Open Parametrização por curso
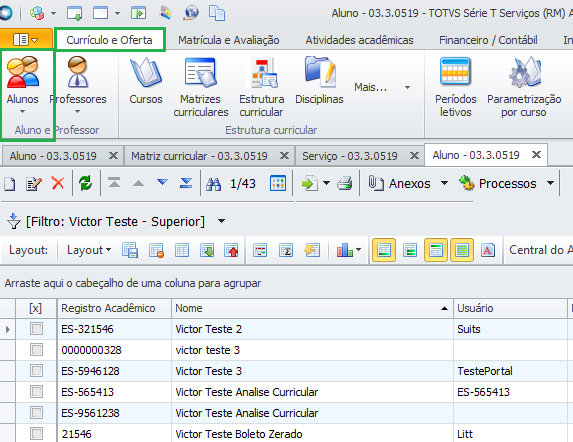Viewport: 573px width, 442px height. (524, 87)
